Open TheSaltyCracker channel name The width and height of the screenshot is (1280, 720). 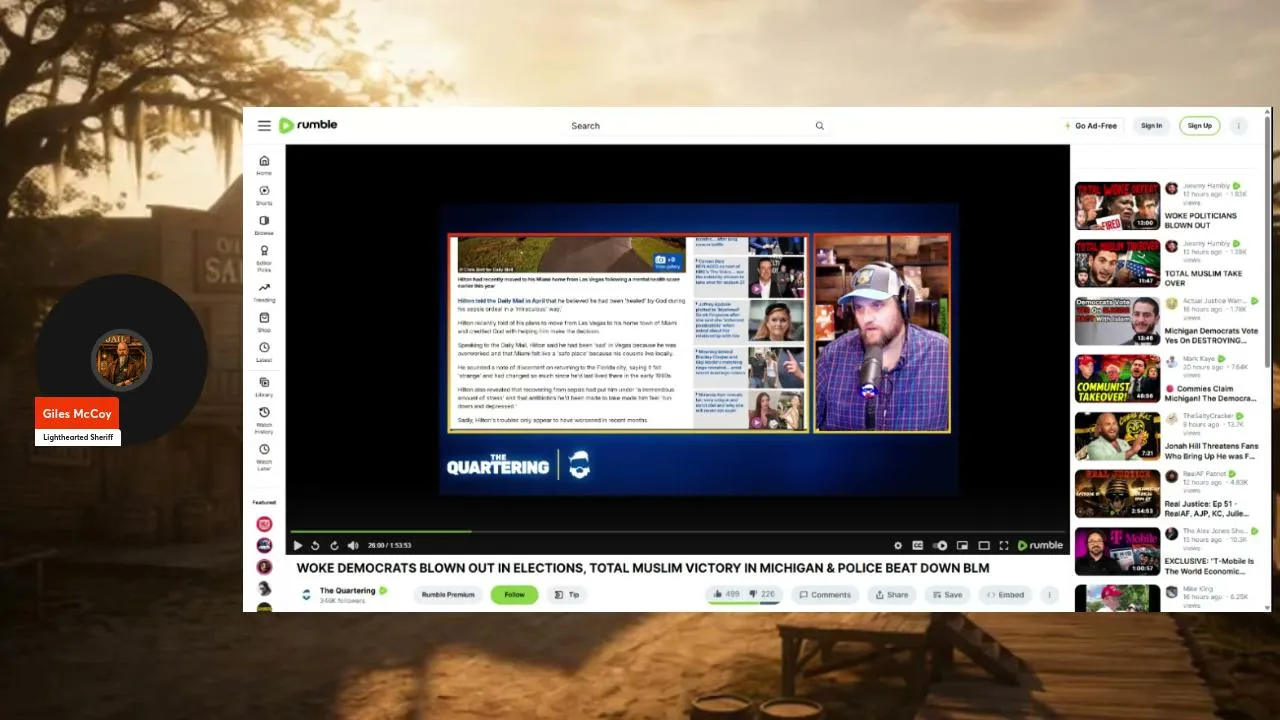1207,415
